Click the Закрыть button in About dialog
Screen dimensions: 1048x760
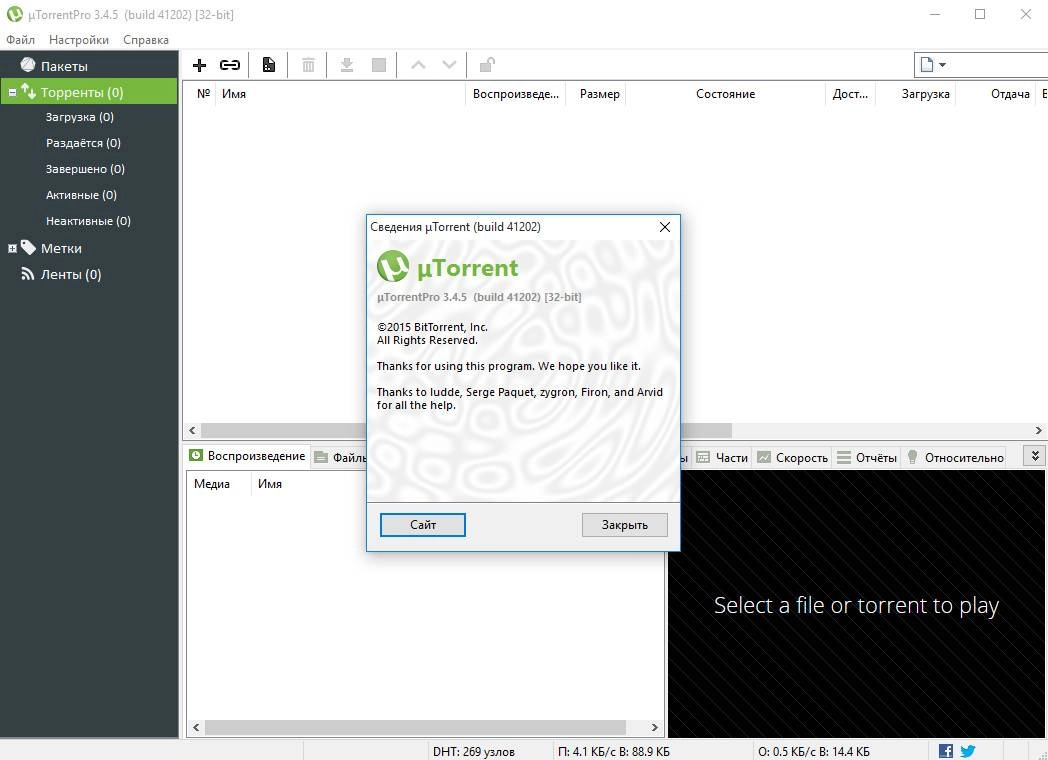click(x=624, y=524)
